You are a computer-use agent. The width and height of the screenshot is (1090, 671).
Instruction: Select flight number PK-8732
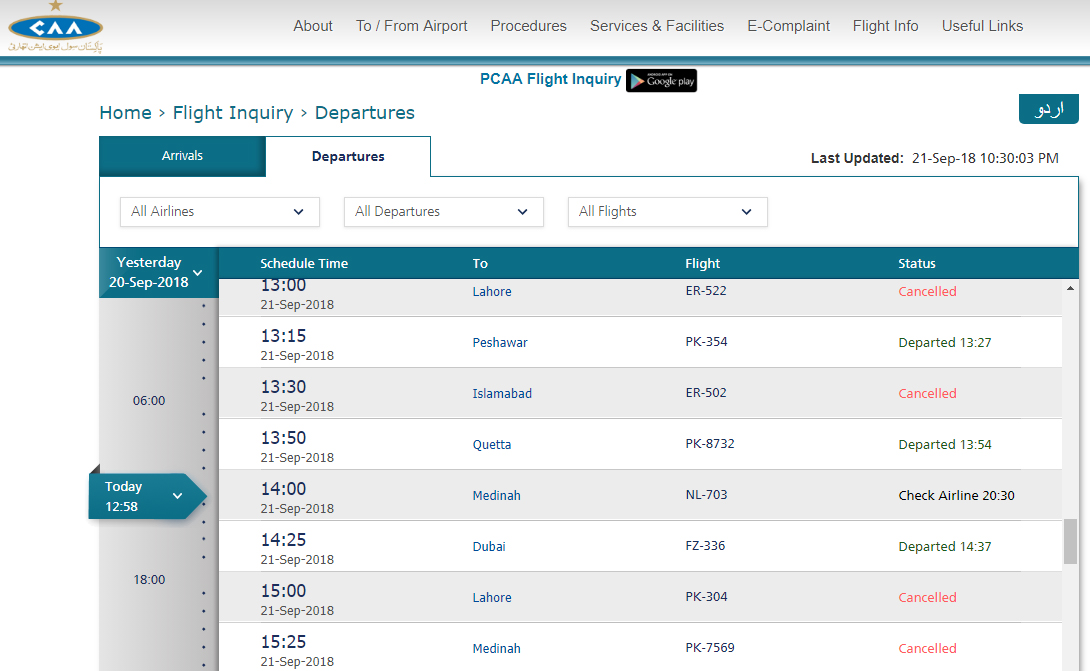[710, 444]
